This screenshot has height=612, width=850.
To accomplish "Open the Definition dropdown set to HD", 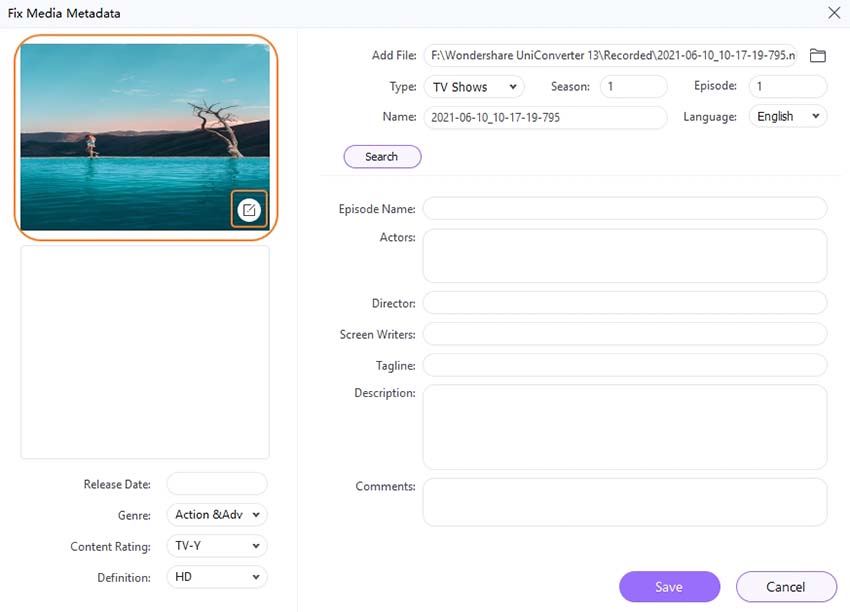I will click(217, 577).
